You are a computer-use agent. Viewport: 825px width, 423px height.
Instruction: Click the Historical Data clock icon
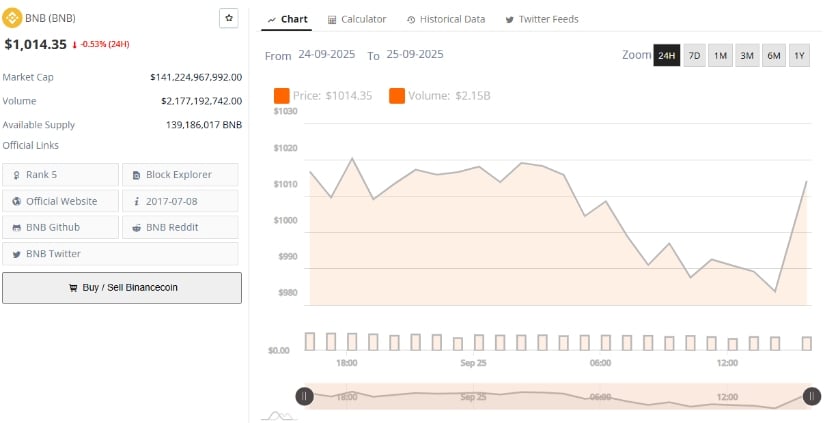[411, 20]
